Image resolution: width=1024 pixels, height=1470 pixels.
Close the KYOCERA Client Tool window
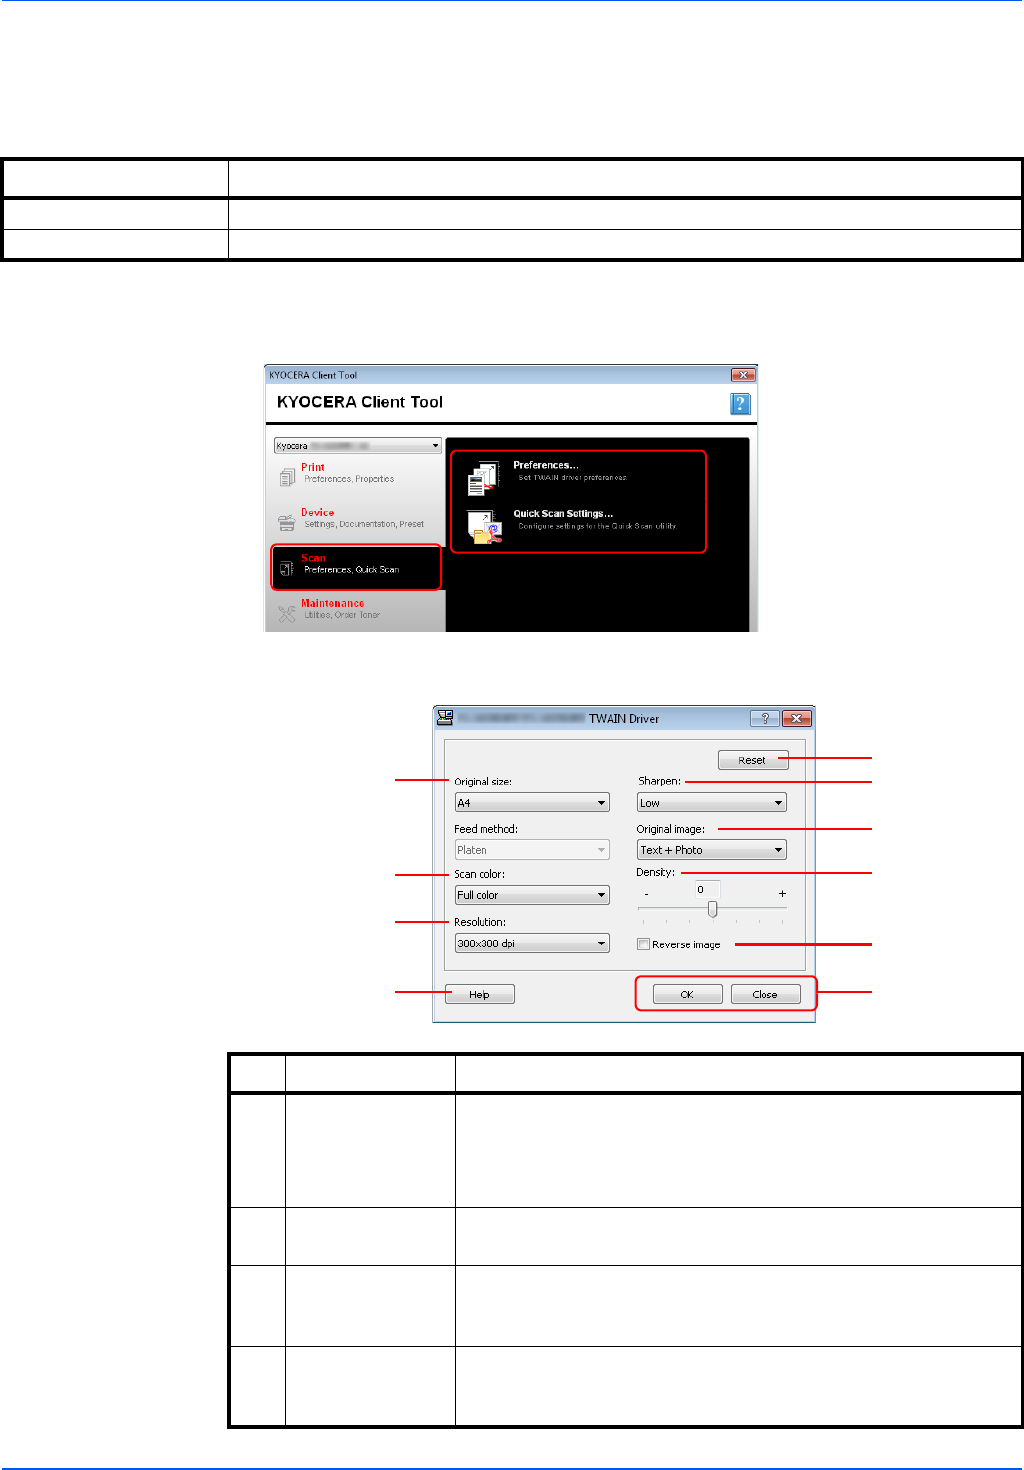point(742,375)
